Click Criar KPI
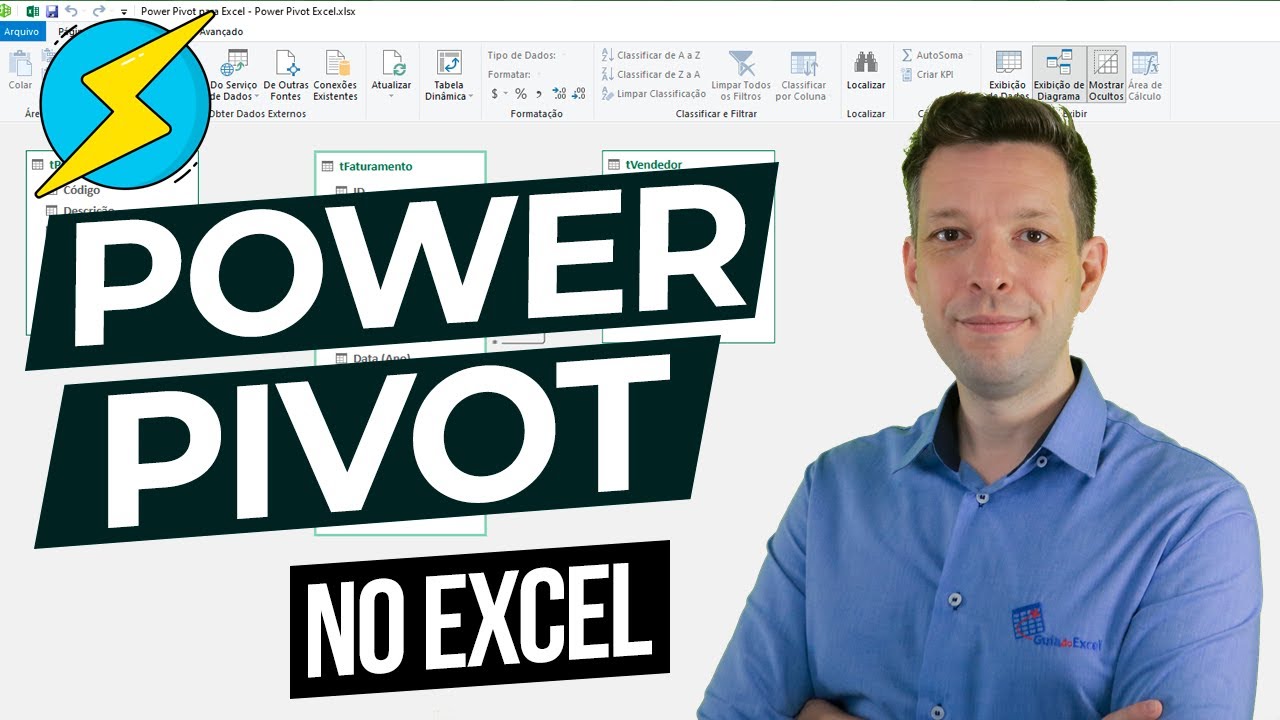Image resolution: width=1280 pixels, height=720 pixels. coord(927,75)
